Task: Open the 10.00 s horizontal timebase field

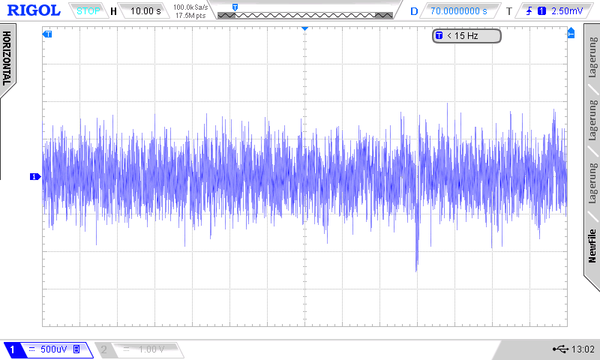Action: pyautogui.click(x=145, y=11)
